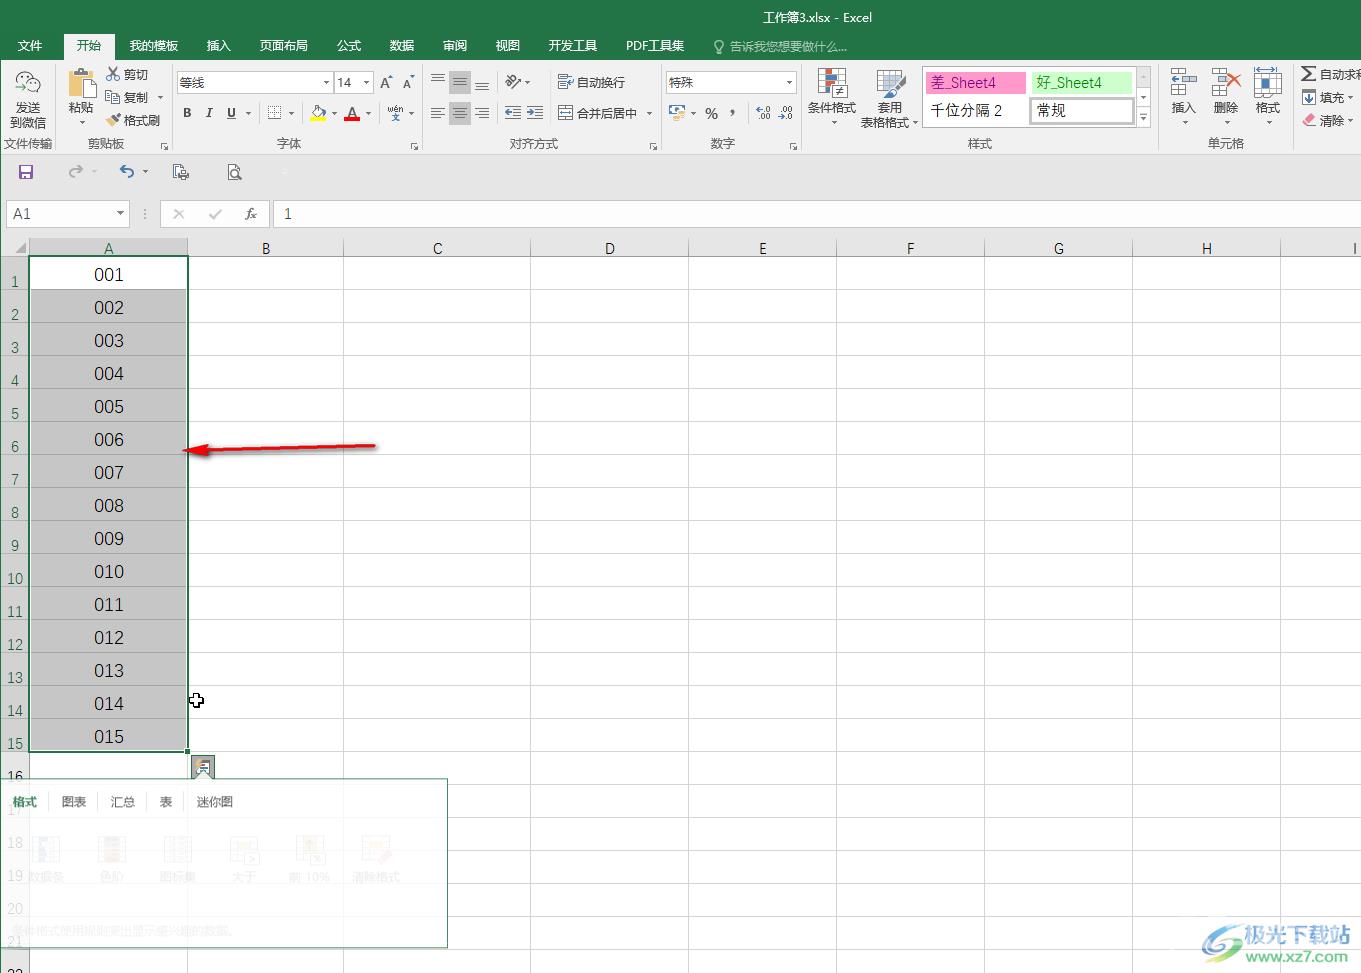The height and width of the screenshot is (973, 1361).
Task: Click the Delete cells (删除) button
Action: pos(1226,97)
